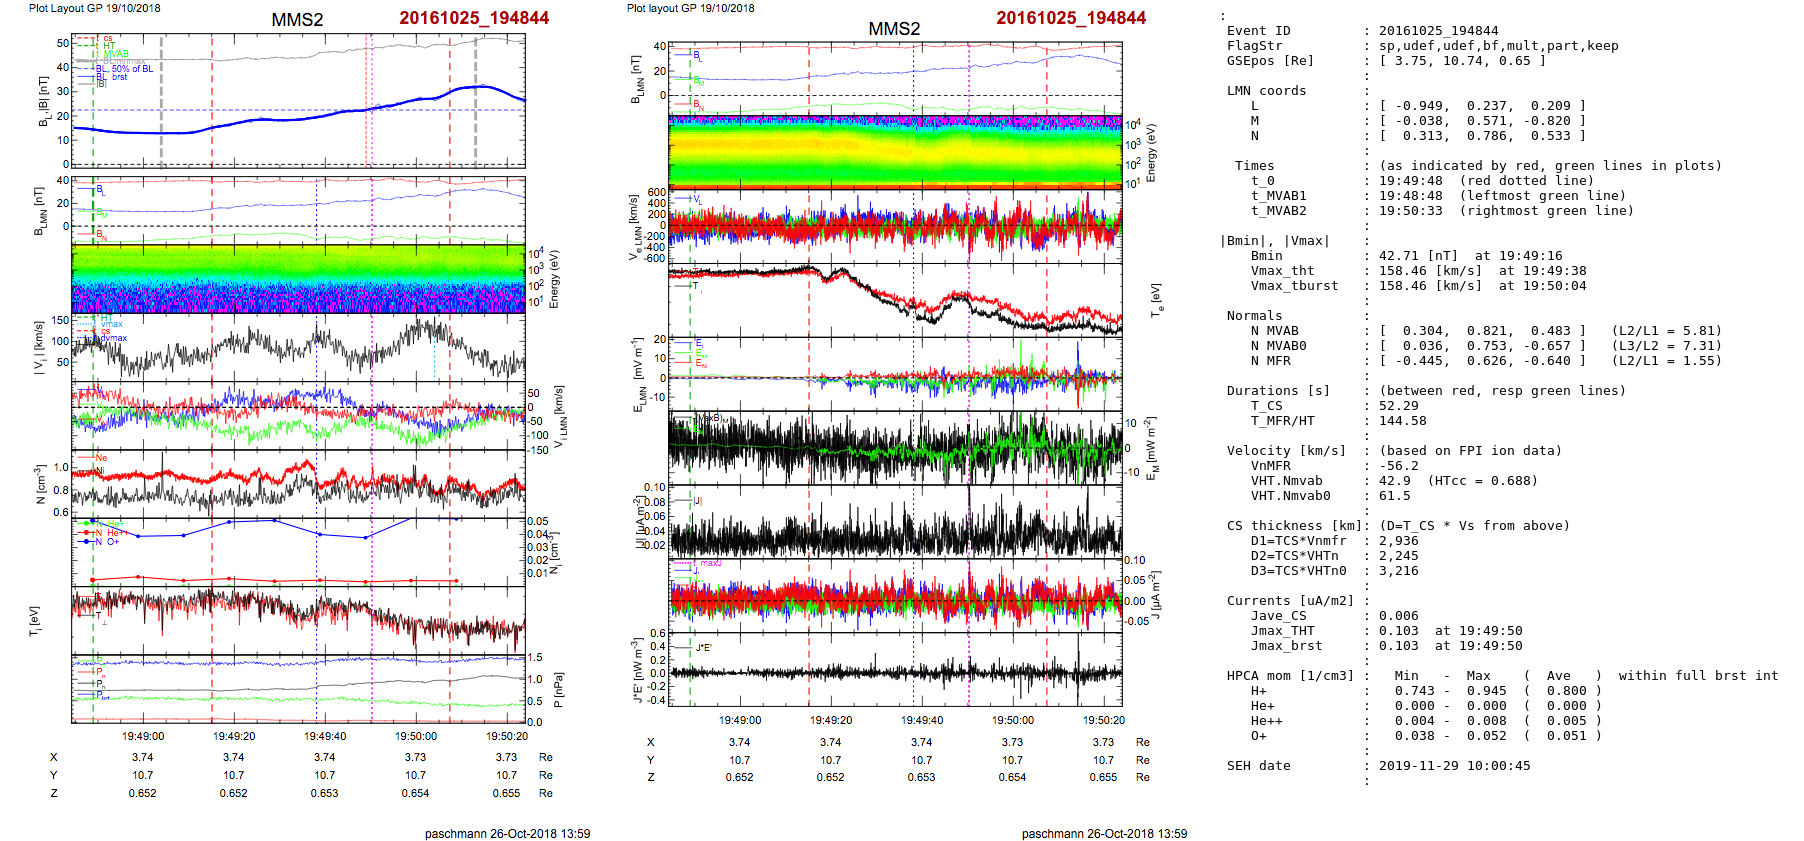Click the Plot Layout GP 19/10/2018 label above the left plot
1804x841 pixels.
95,8
